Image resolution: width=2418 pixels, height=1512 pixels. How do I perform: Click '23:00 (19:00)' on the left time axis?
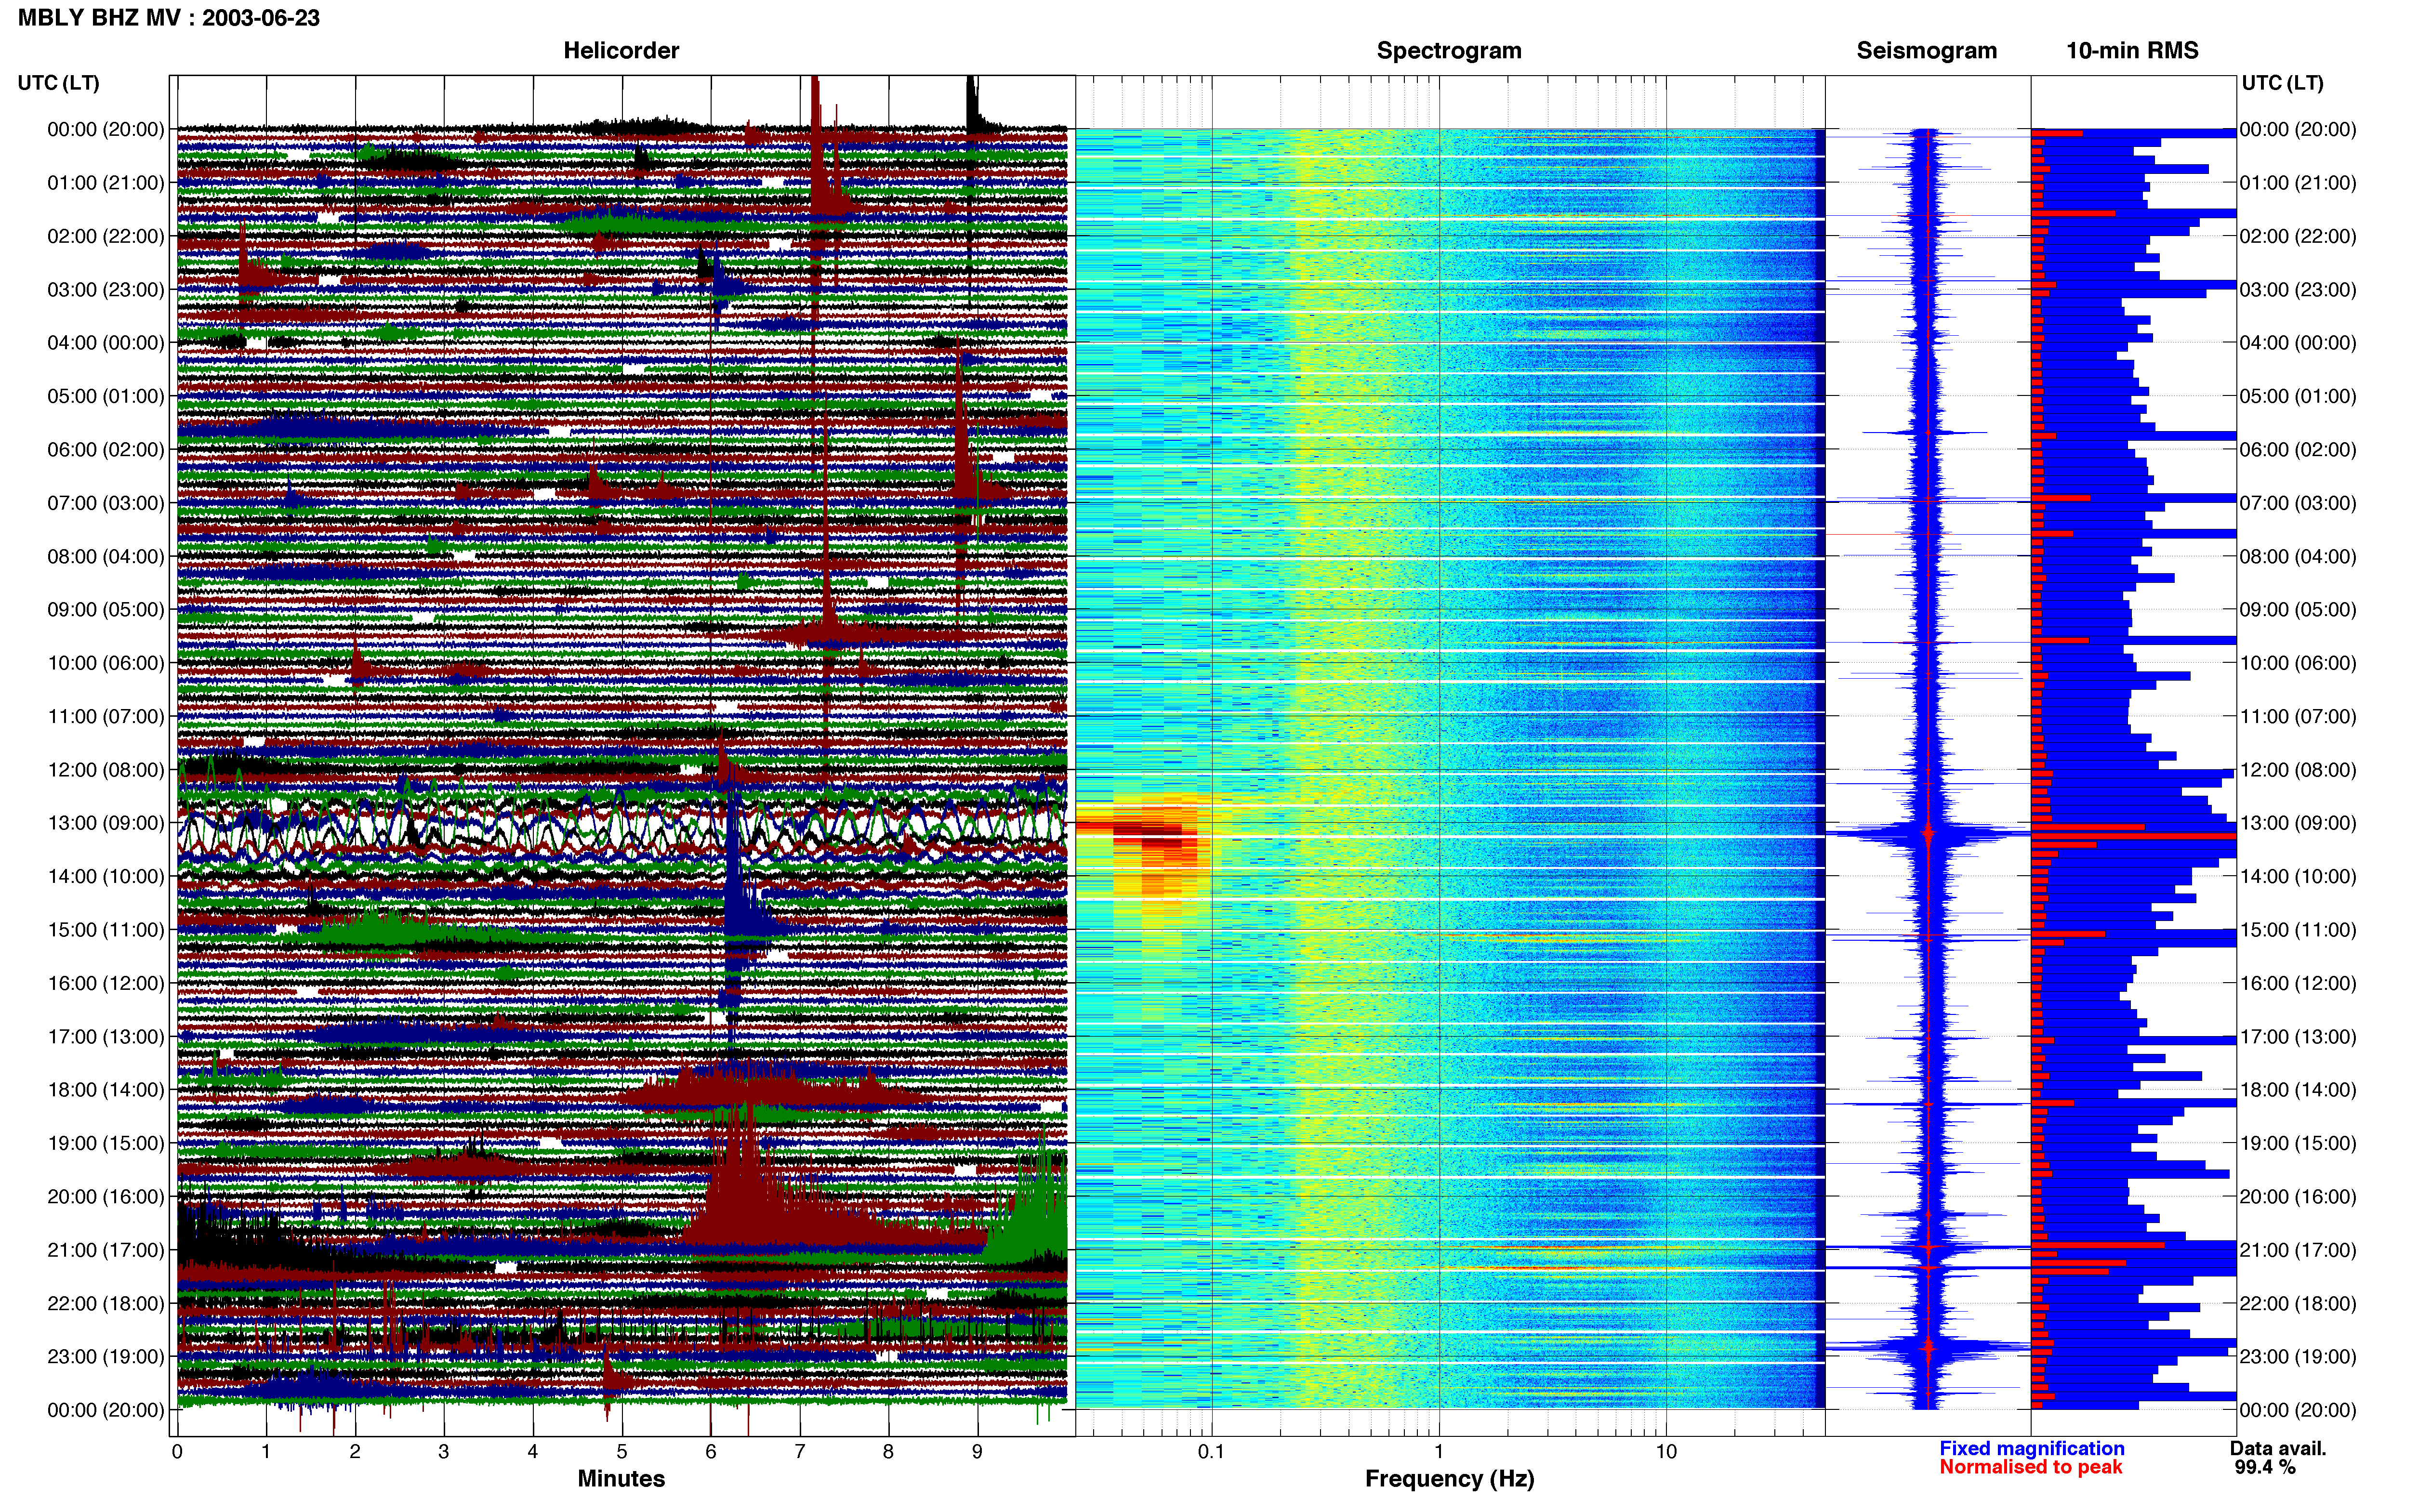[x=106, y=1357]
